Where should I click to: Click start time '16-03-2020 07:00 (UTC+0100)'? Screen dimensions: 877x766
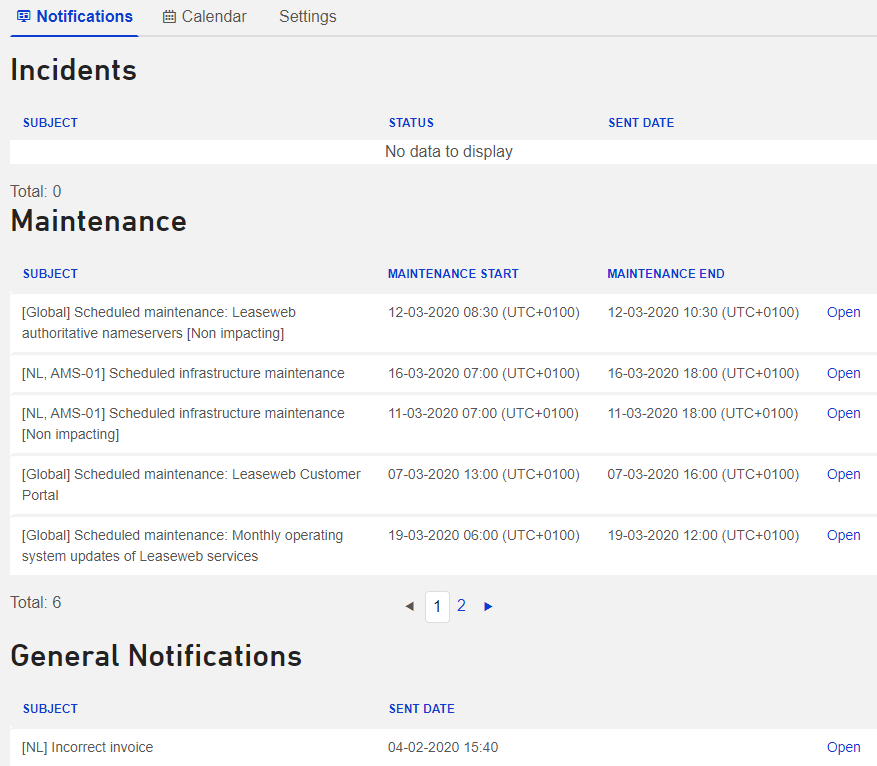click(484, 373)
